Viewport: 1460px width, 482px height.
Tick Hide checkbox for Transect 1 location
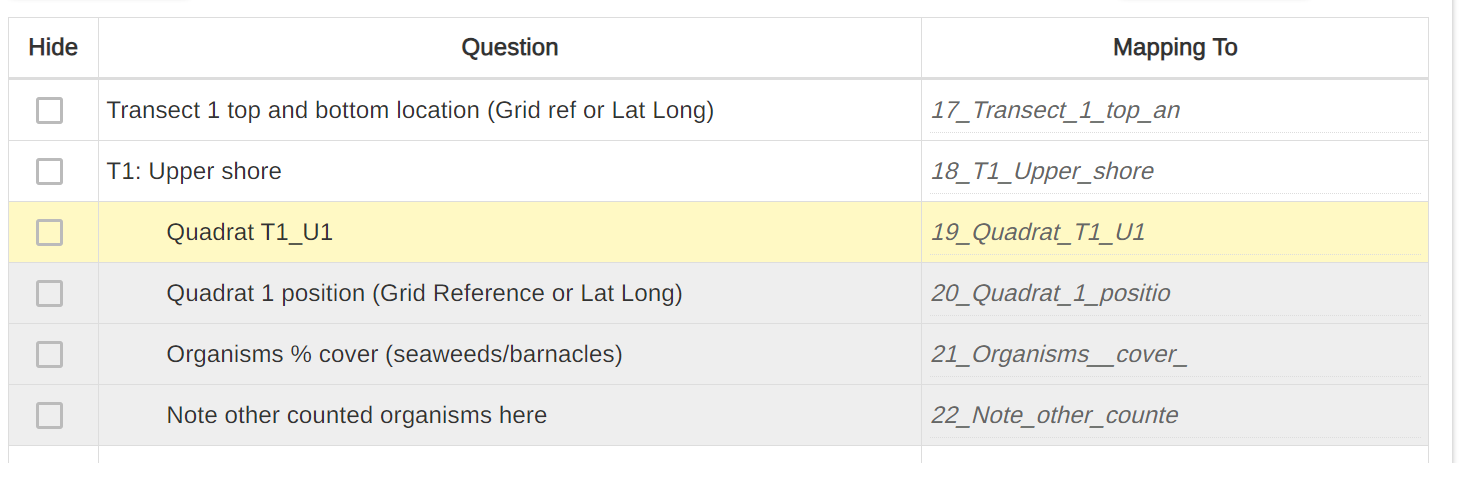tap(49, 111)
